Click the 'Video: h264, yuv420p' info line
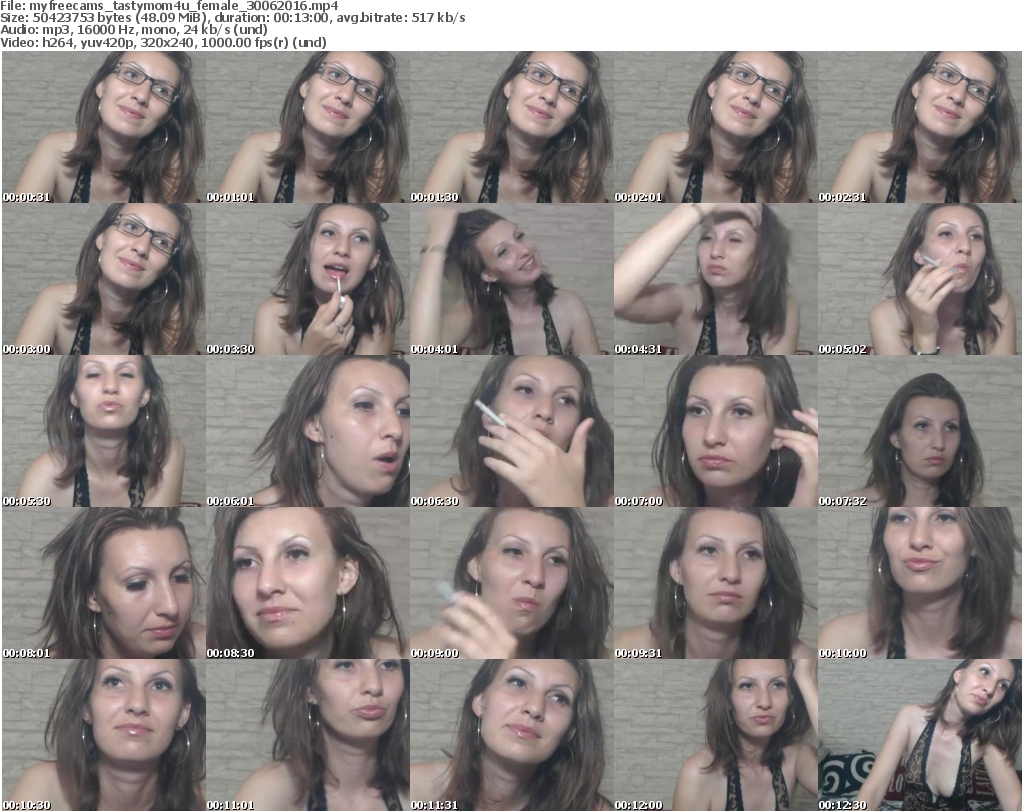The width and height of the screenshot is (1024, 811). tap(163, 42)
